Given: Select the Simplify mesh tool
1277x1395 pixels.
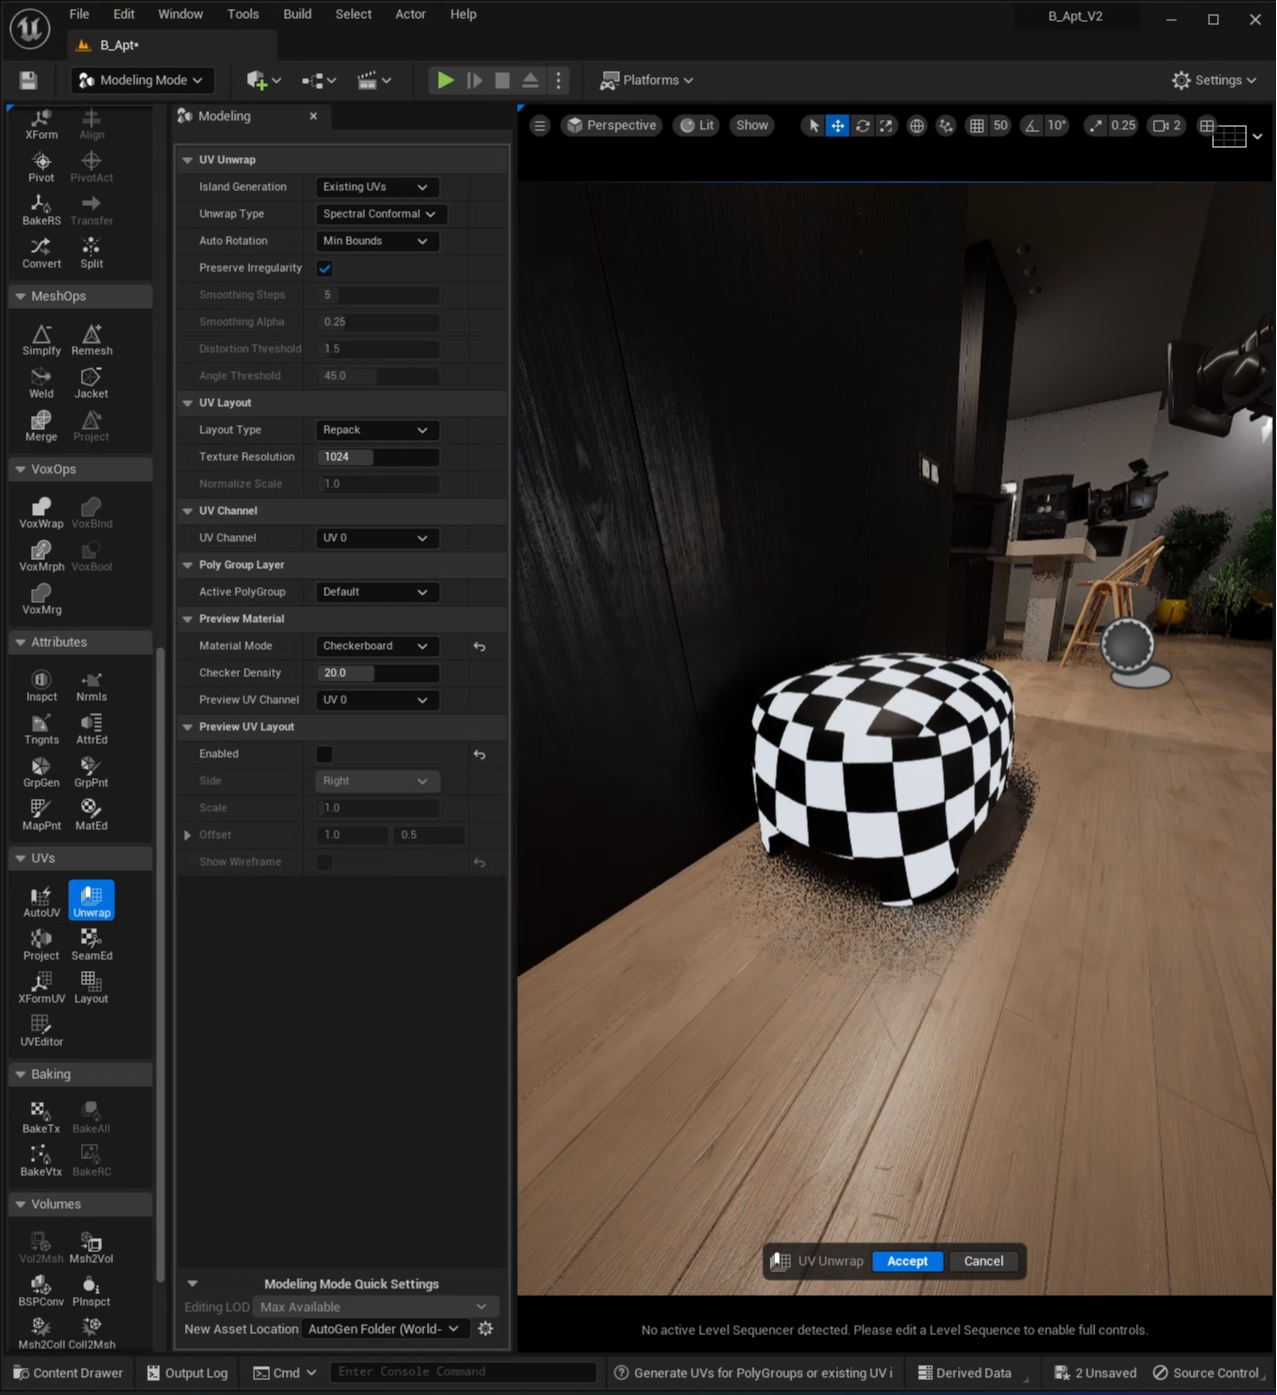Looking at the screenshot, I should [x=41, y=340].
